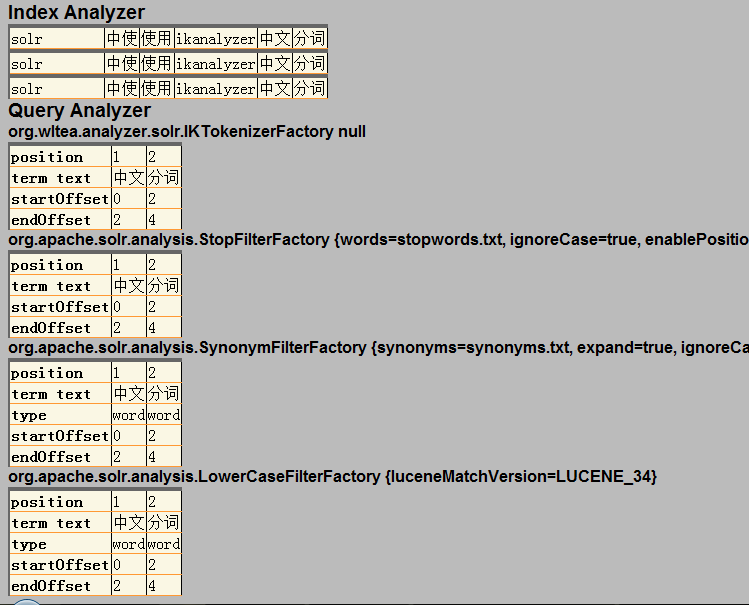Viewport: 749px width, 605px height.
Task: Click type "word" under 中文 in SynonymFilterFactory table
Action: (129, 415)
